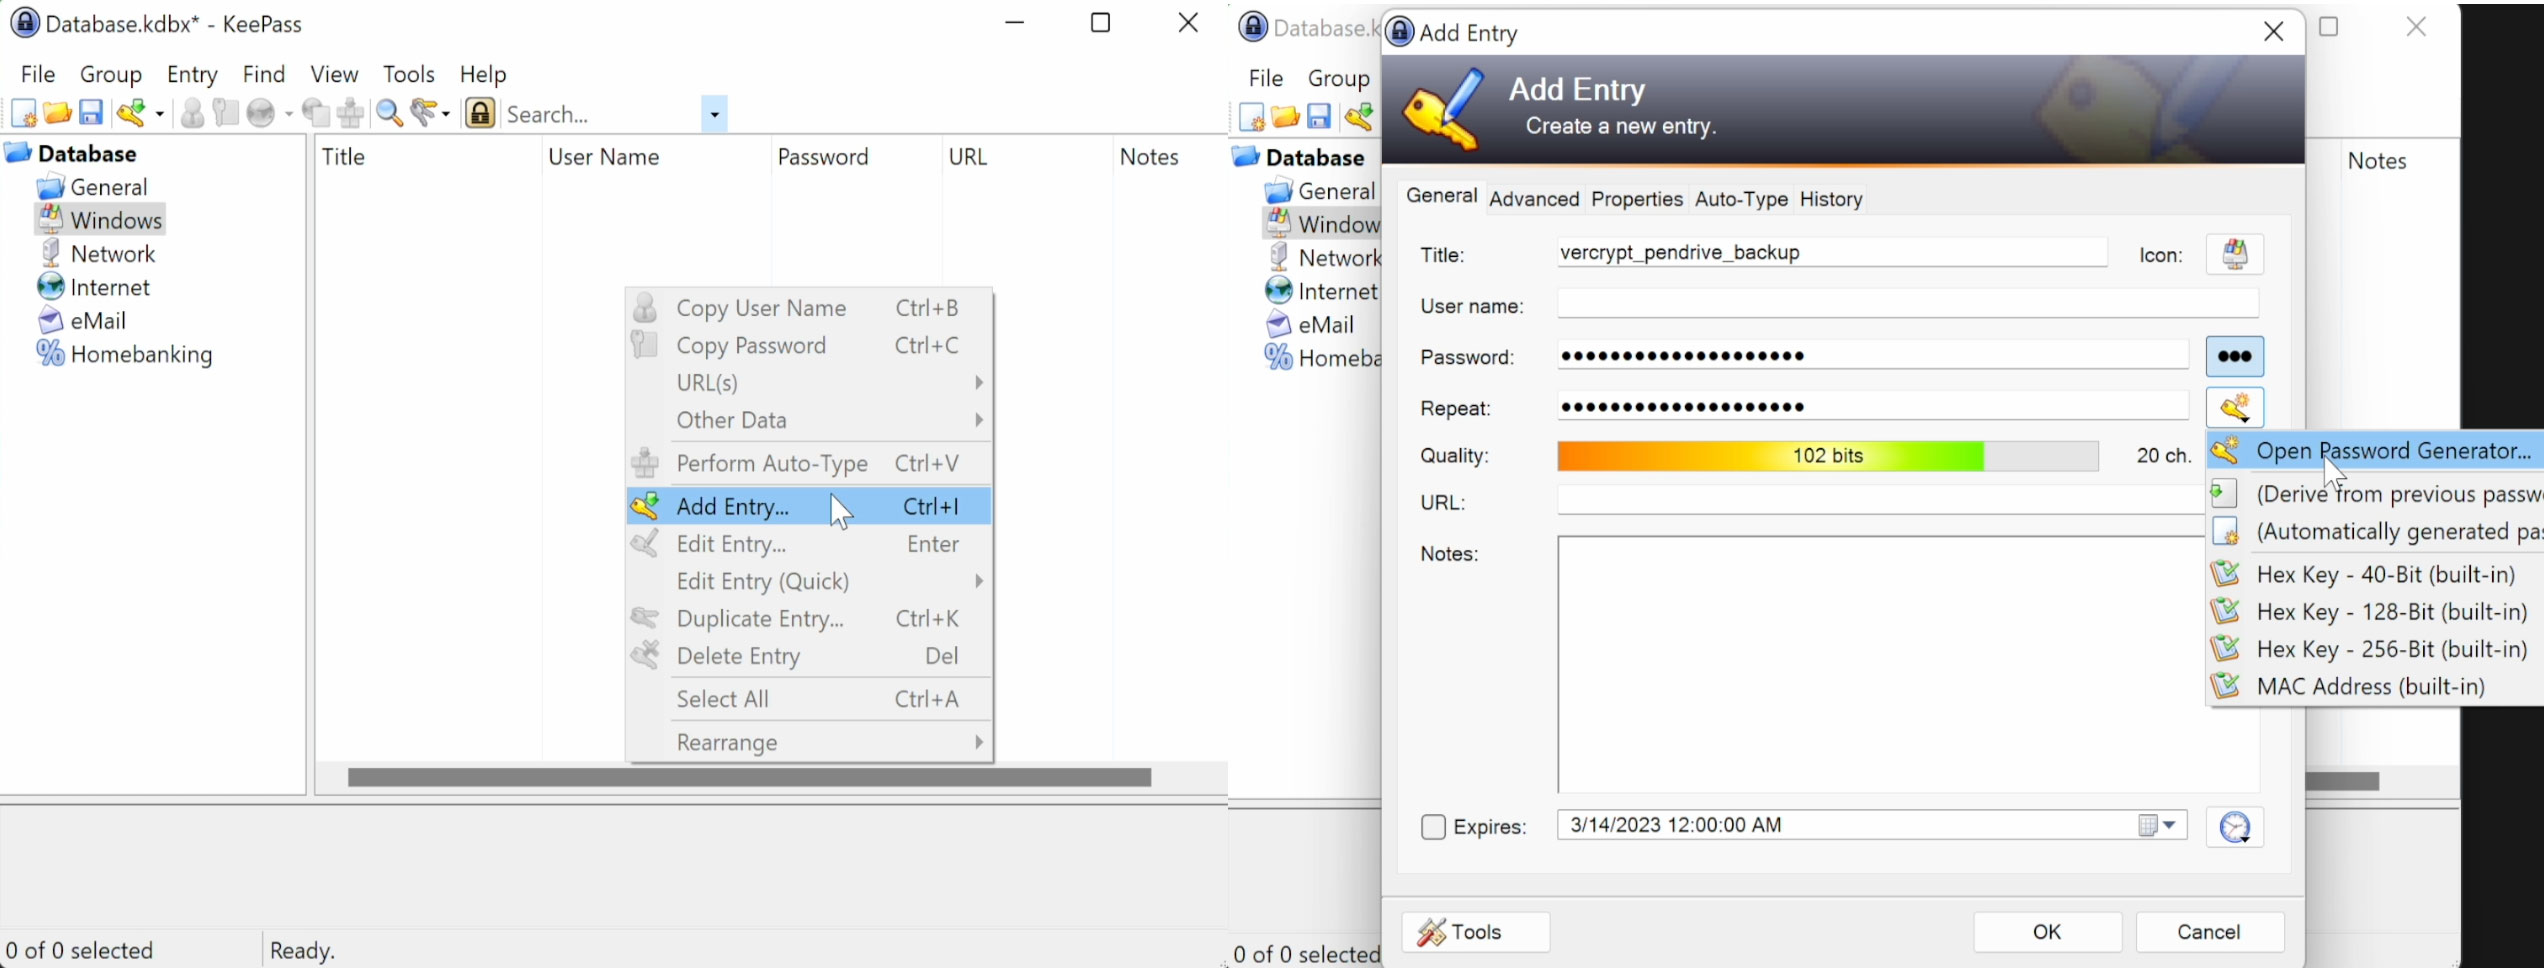Viewport: 2544px width, 968px height.
Task: Click the Lock Workspace padlock icon
Action: [481, 113]
